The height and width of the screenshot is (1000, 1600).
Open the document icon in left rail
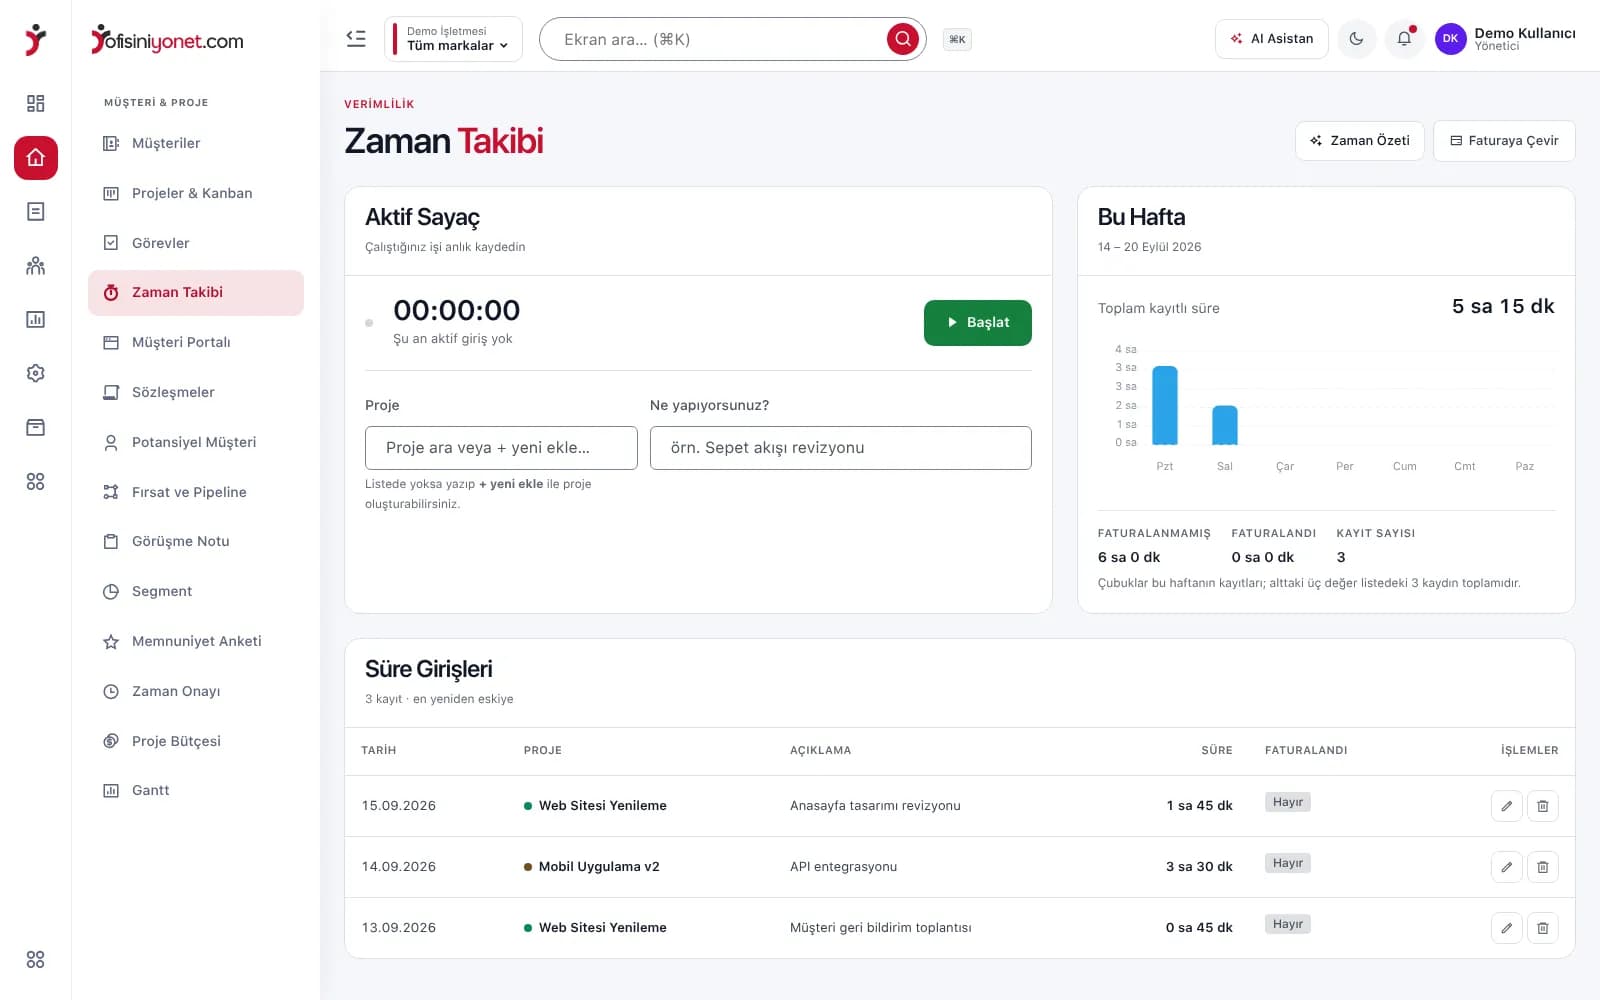point(36,212)
